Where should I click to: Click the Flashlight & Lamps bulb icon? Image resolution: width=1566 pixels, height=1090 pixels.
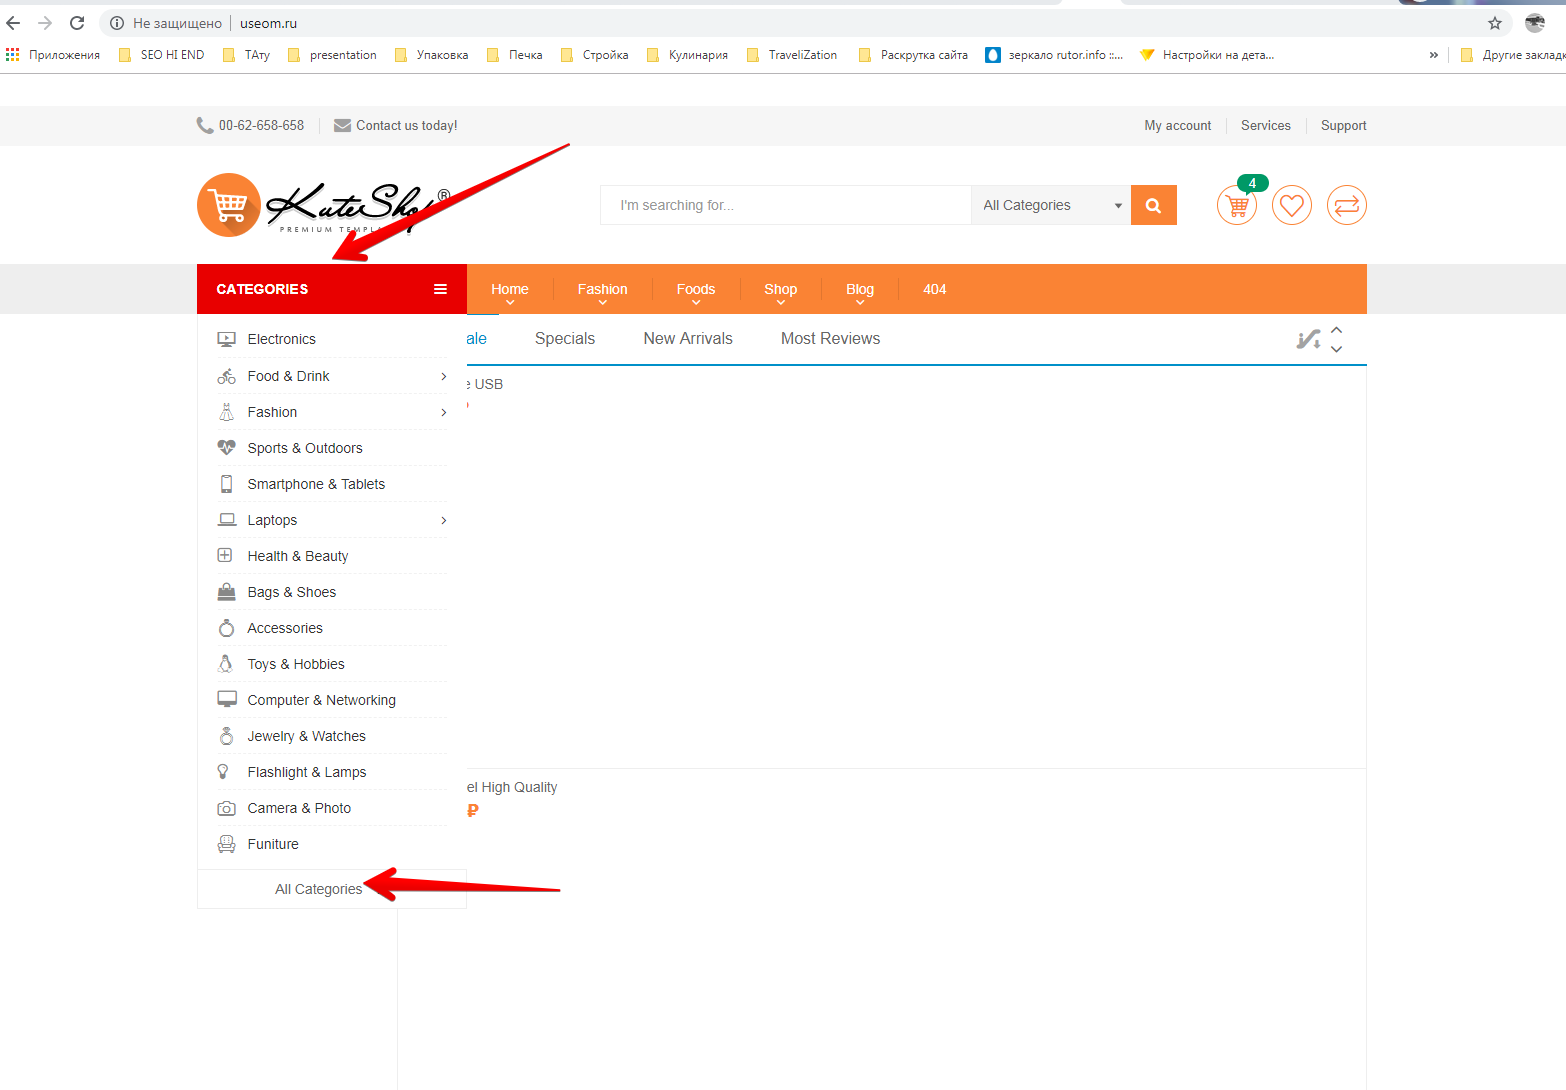(x=223, y=771)
